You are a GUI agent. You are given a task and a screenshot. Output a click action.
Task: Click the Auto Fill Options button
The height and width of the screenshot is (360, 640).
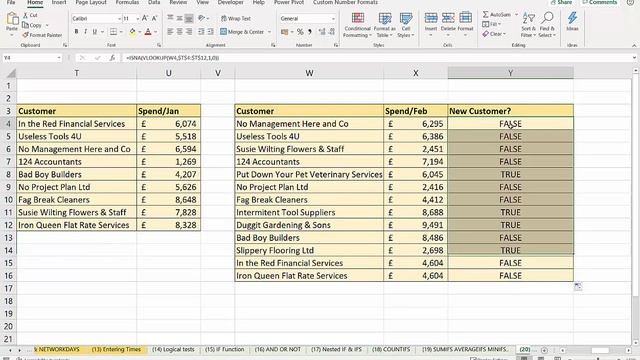[578, 286]
